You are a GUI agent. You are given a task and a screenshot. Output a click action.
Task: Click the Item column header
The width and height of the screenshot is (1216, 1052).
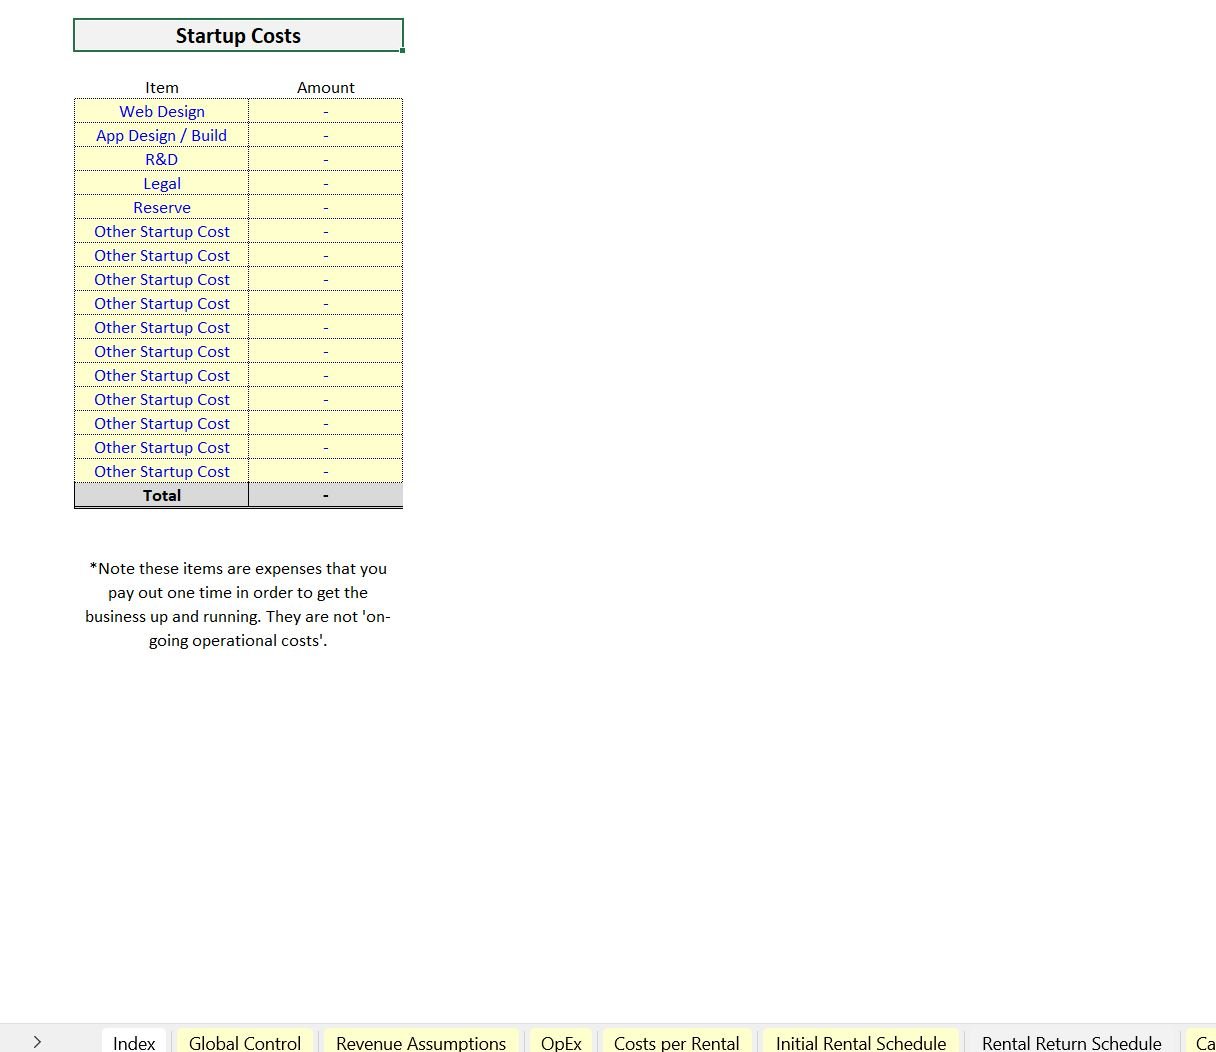tap(162, 87)
